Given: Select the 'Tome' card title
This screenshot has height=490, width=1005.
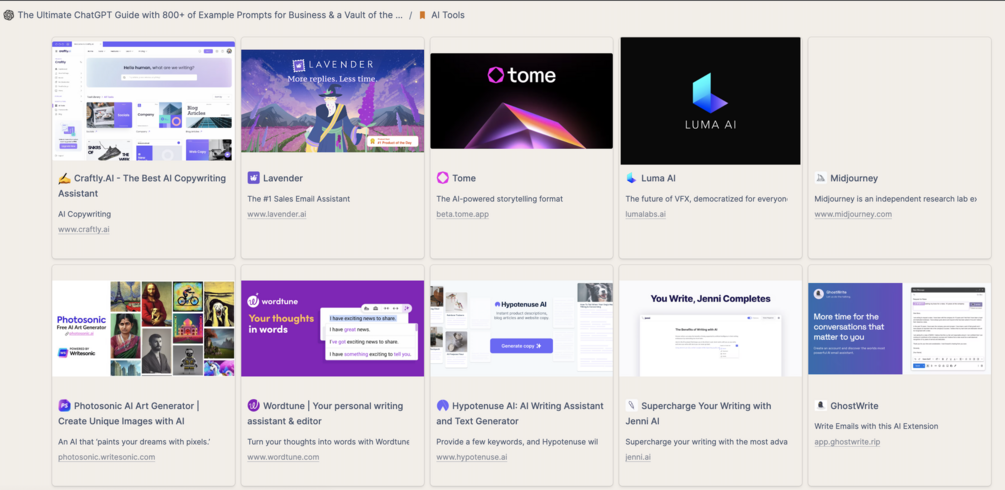Looking at the screenshot, I should pos(464,178).
